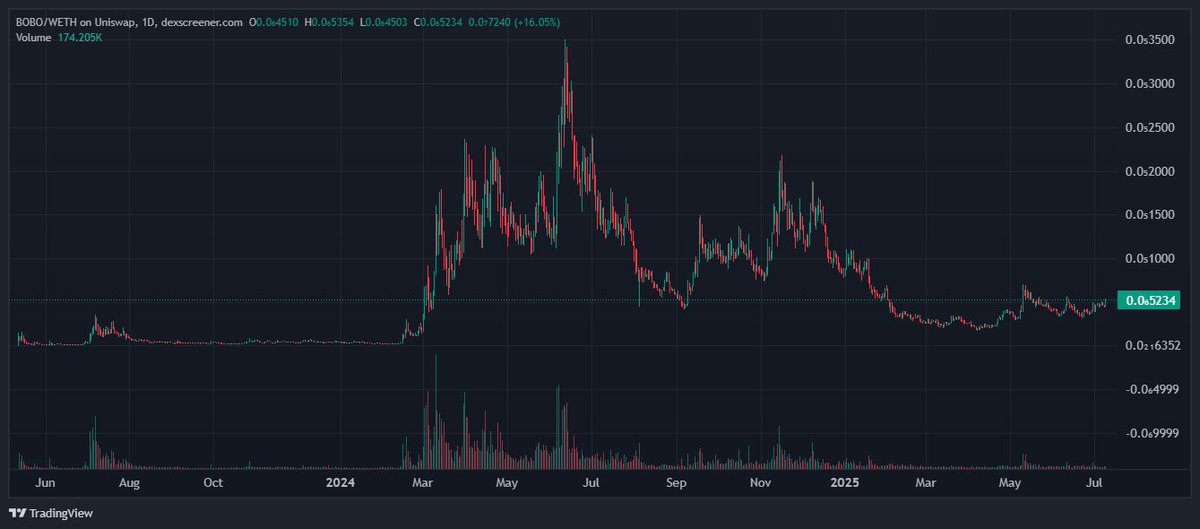This screenshot has width=1200, height=529.
Task: Click the 2500 price axis label
Action: point(1152,128)
